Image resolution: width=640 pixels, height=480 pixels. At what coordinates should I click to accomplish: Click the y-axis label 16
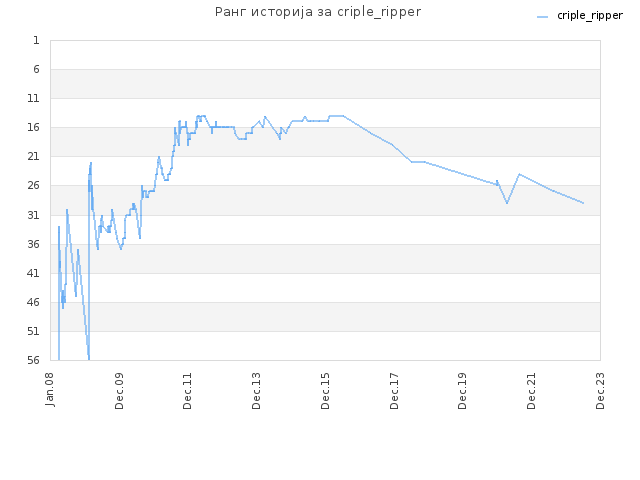pyautogui.click(x=33, y=127)
